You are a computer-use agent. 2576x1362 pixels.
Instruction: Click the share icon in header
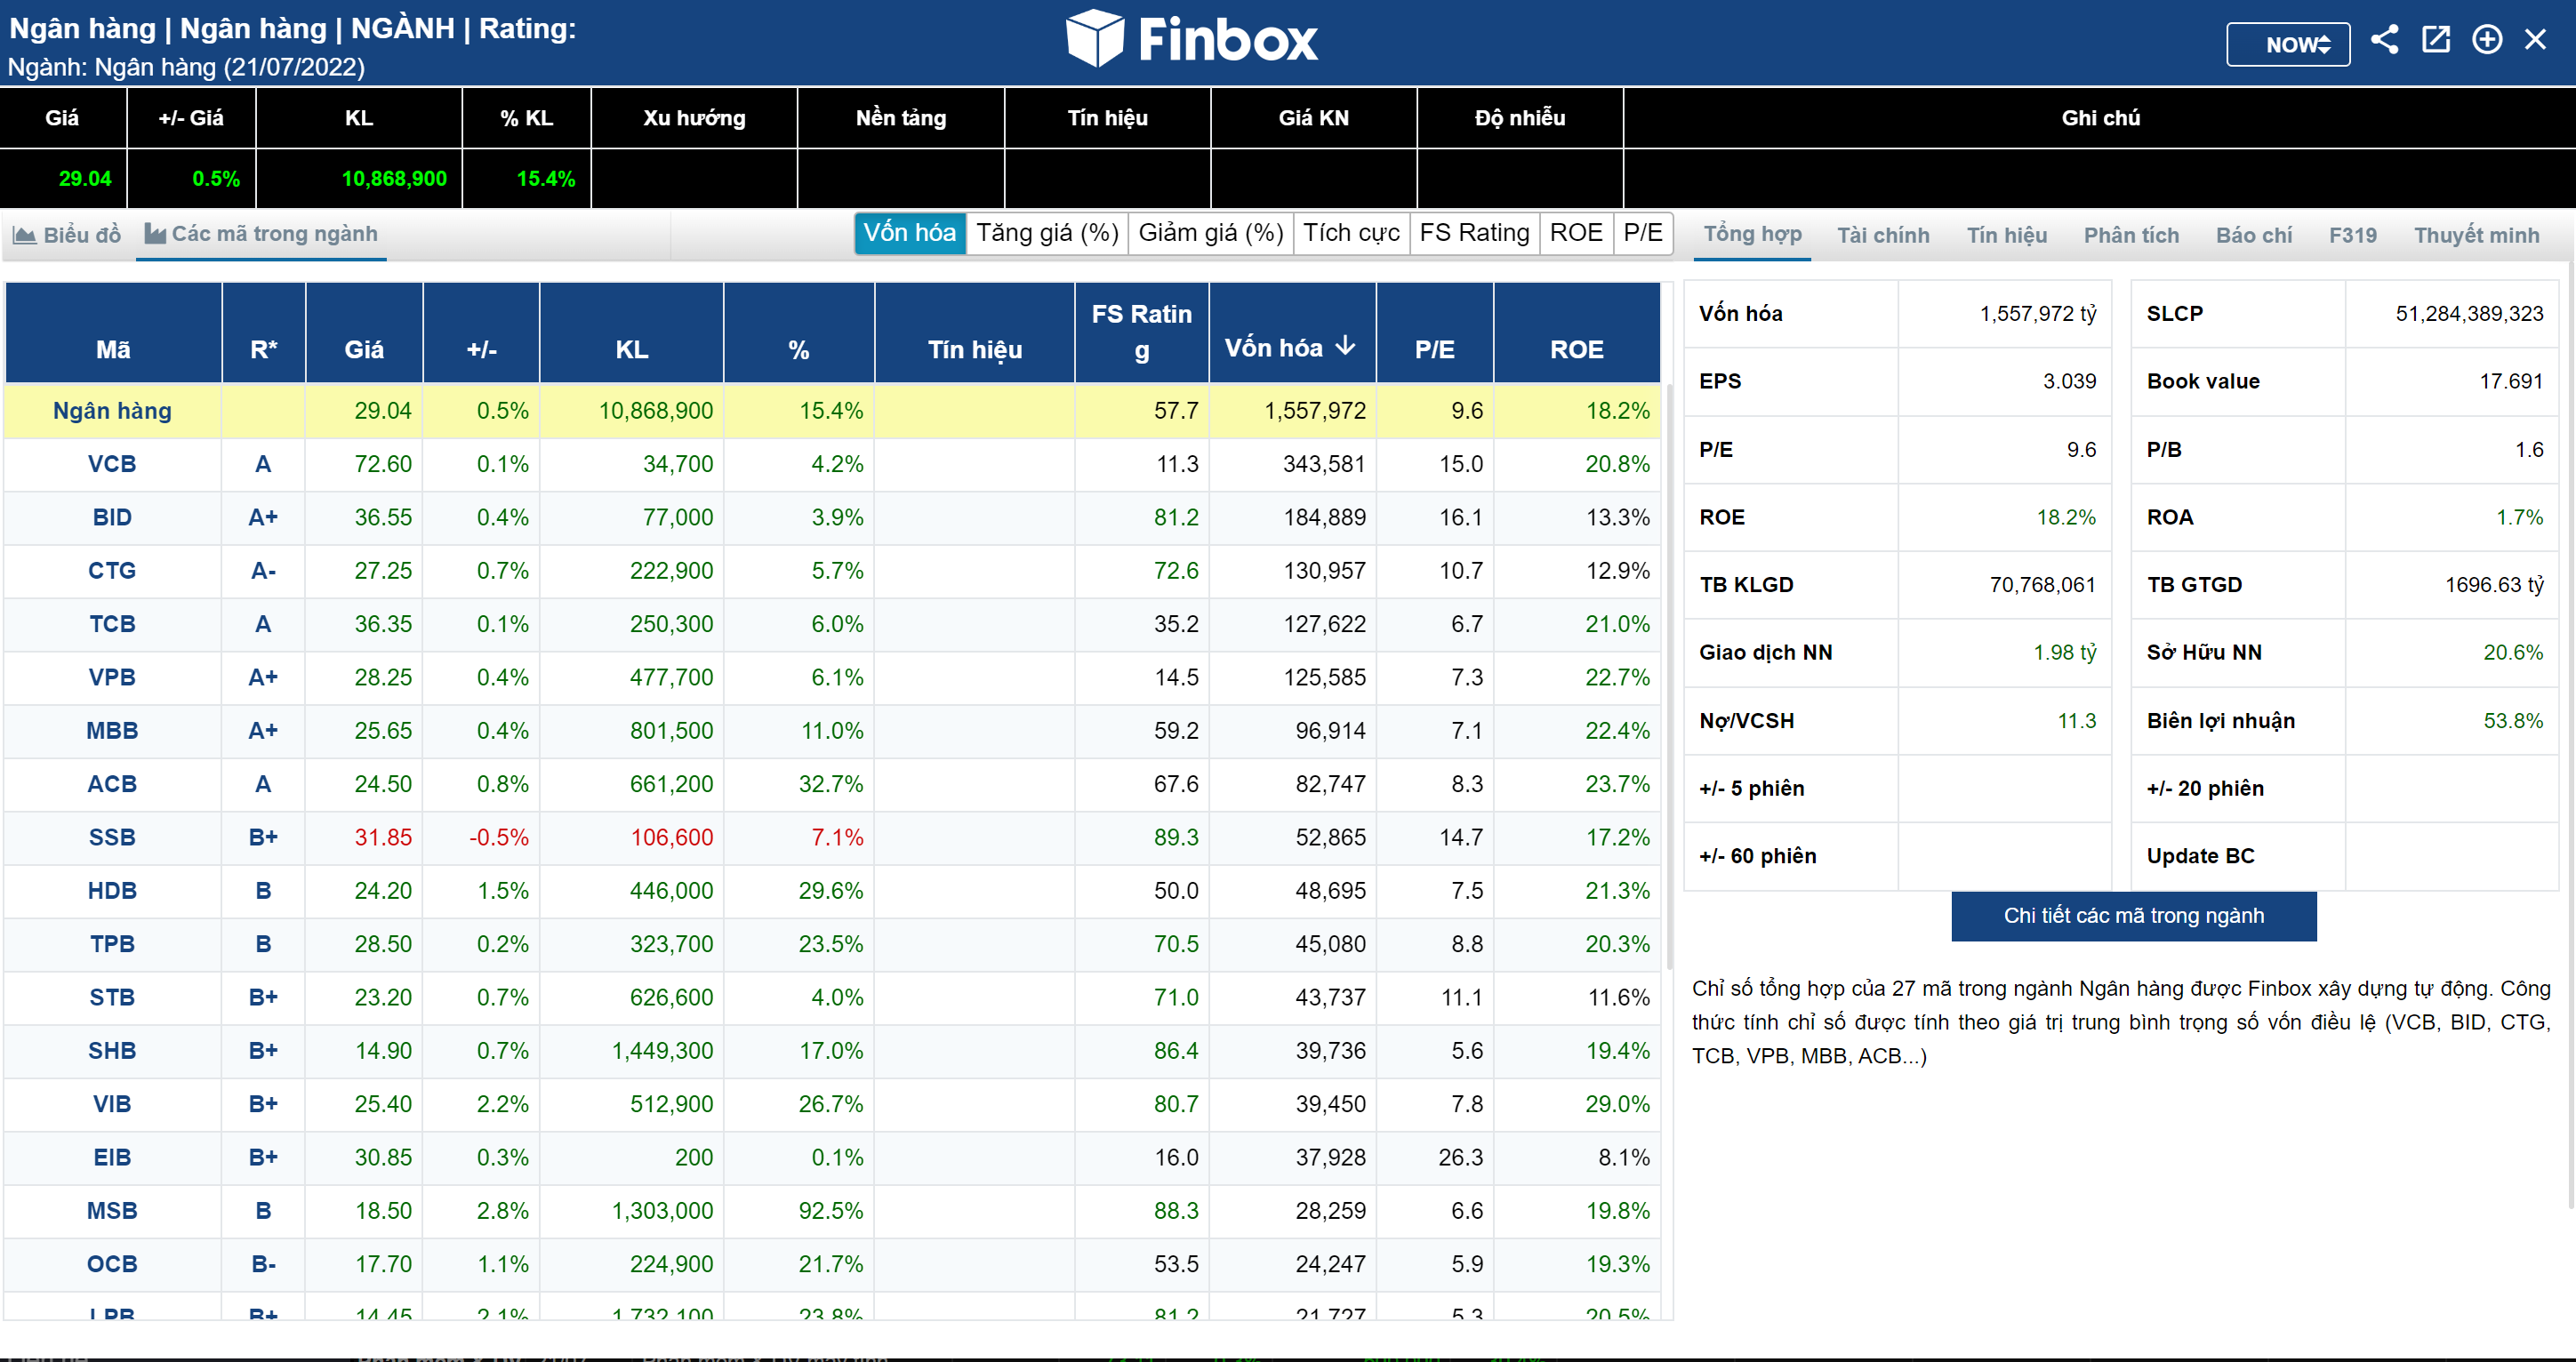2384,40
